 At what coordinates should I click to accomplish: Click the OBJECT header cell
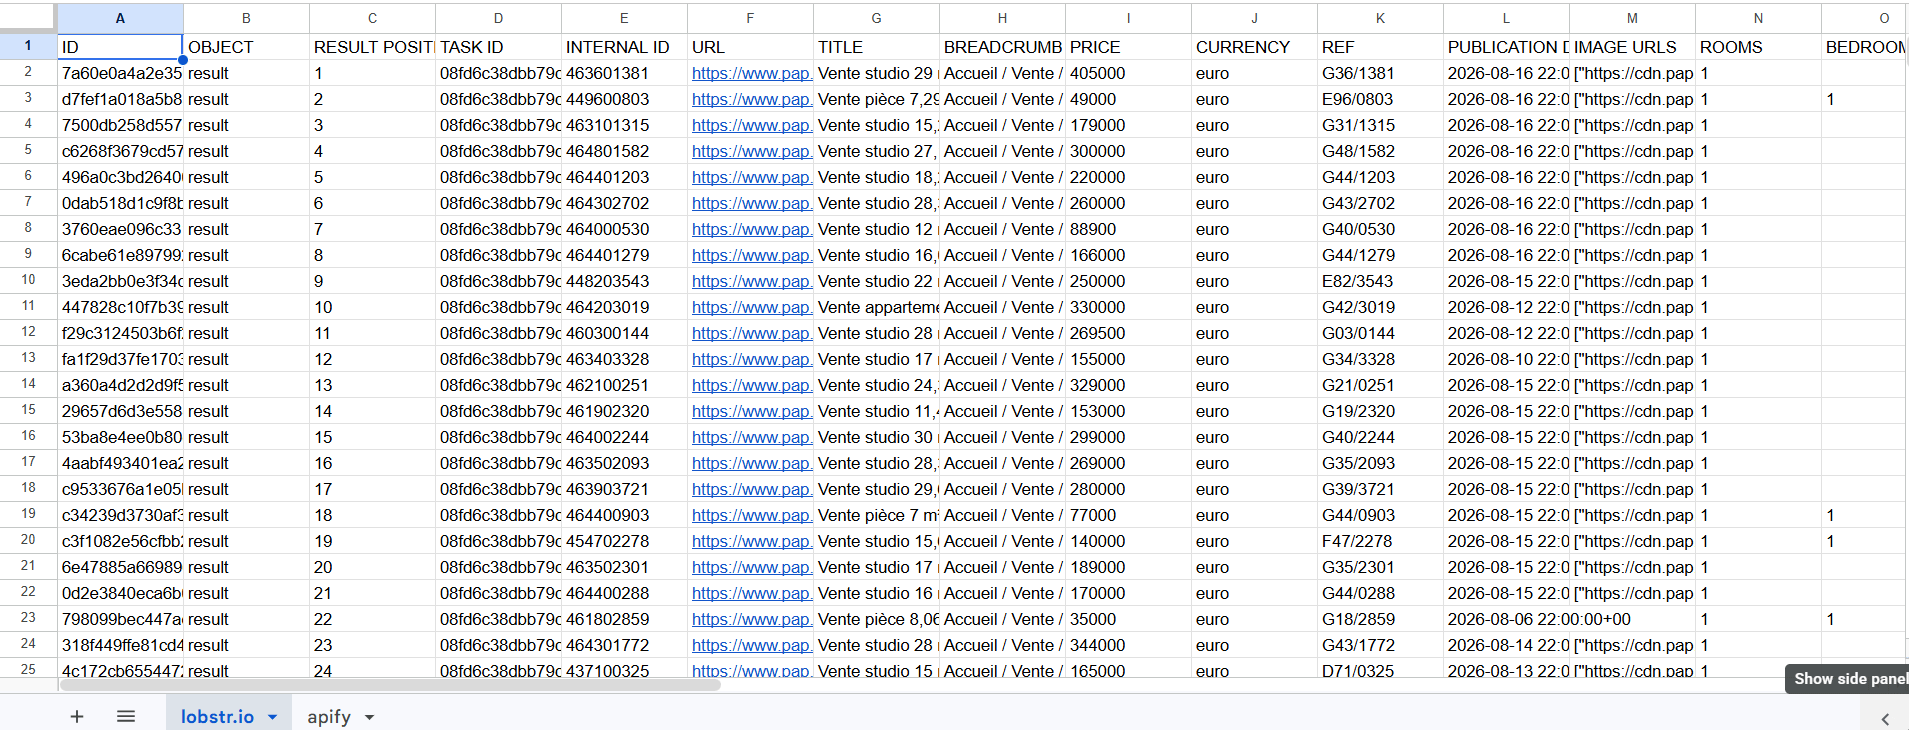246,47
